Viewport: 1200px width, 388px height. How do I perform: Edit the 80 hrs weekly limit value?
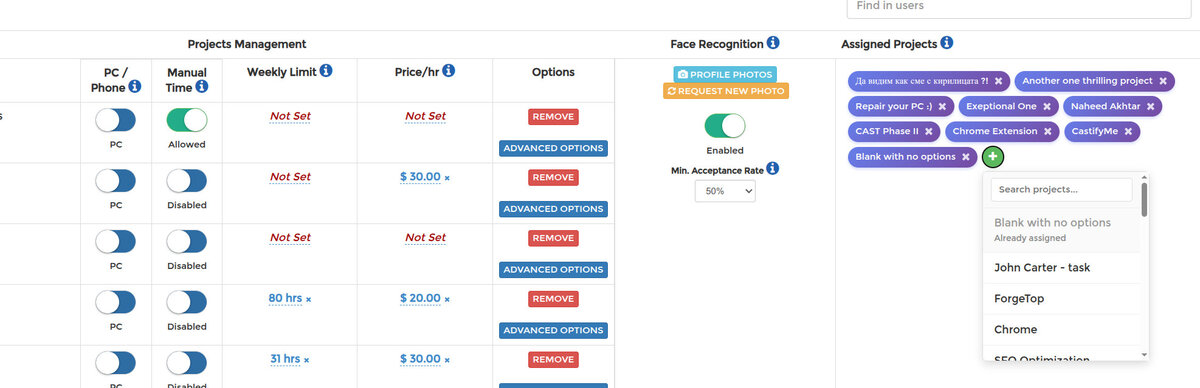(285, 298)
